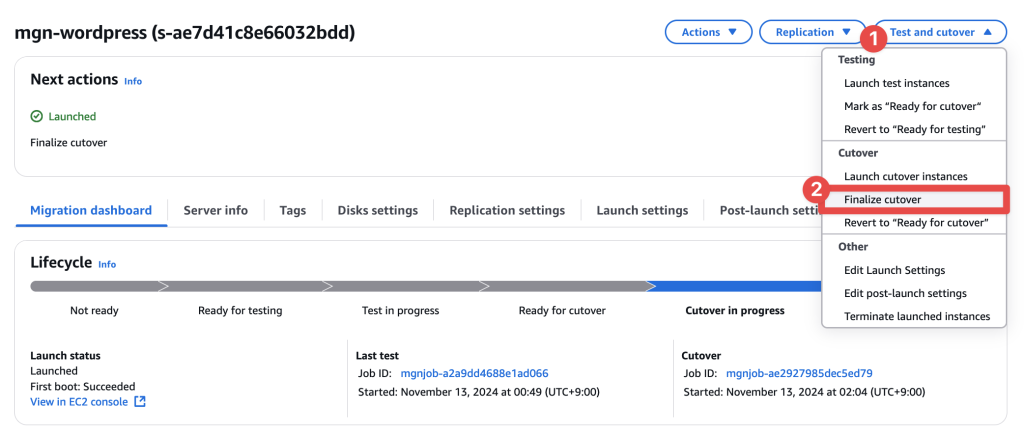Click the Info link next to Next actions
The height and width of the screenshot is (434, 1024).
133,80
